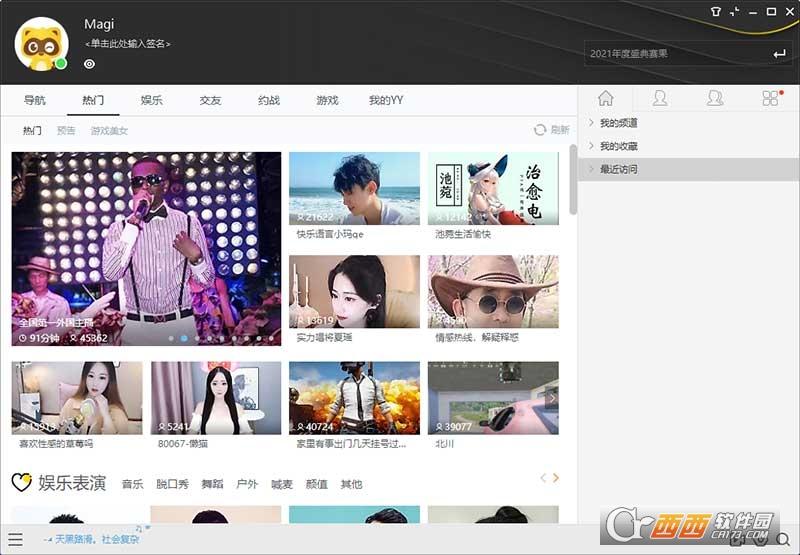
Task: Expand 最近访问 list
Action: pos(688,169)
